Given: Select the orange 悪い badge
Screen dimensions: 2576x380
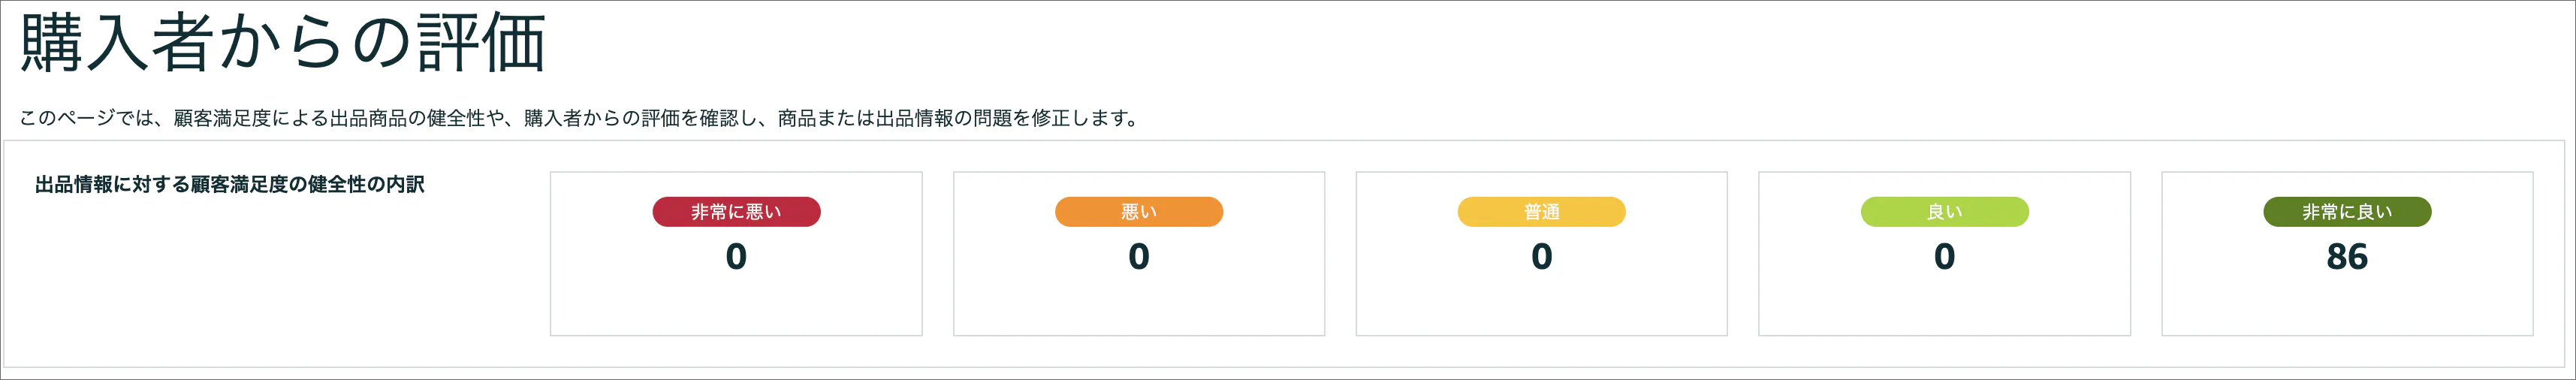Looking at the screenshot, I should coord(1138,212).
